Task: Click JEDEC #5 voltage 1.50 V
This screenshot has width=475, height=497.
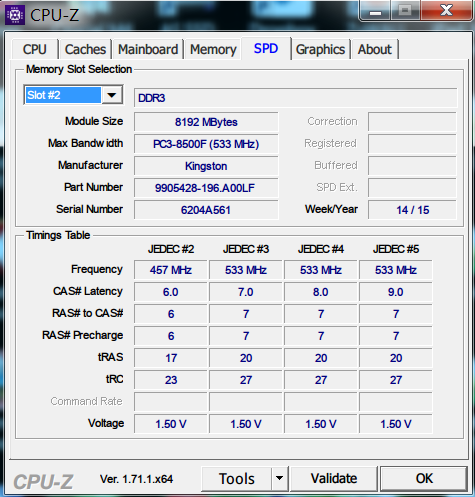Action: (396, 424)
